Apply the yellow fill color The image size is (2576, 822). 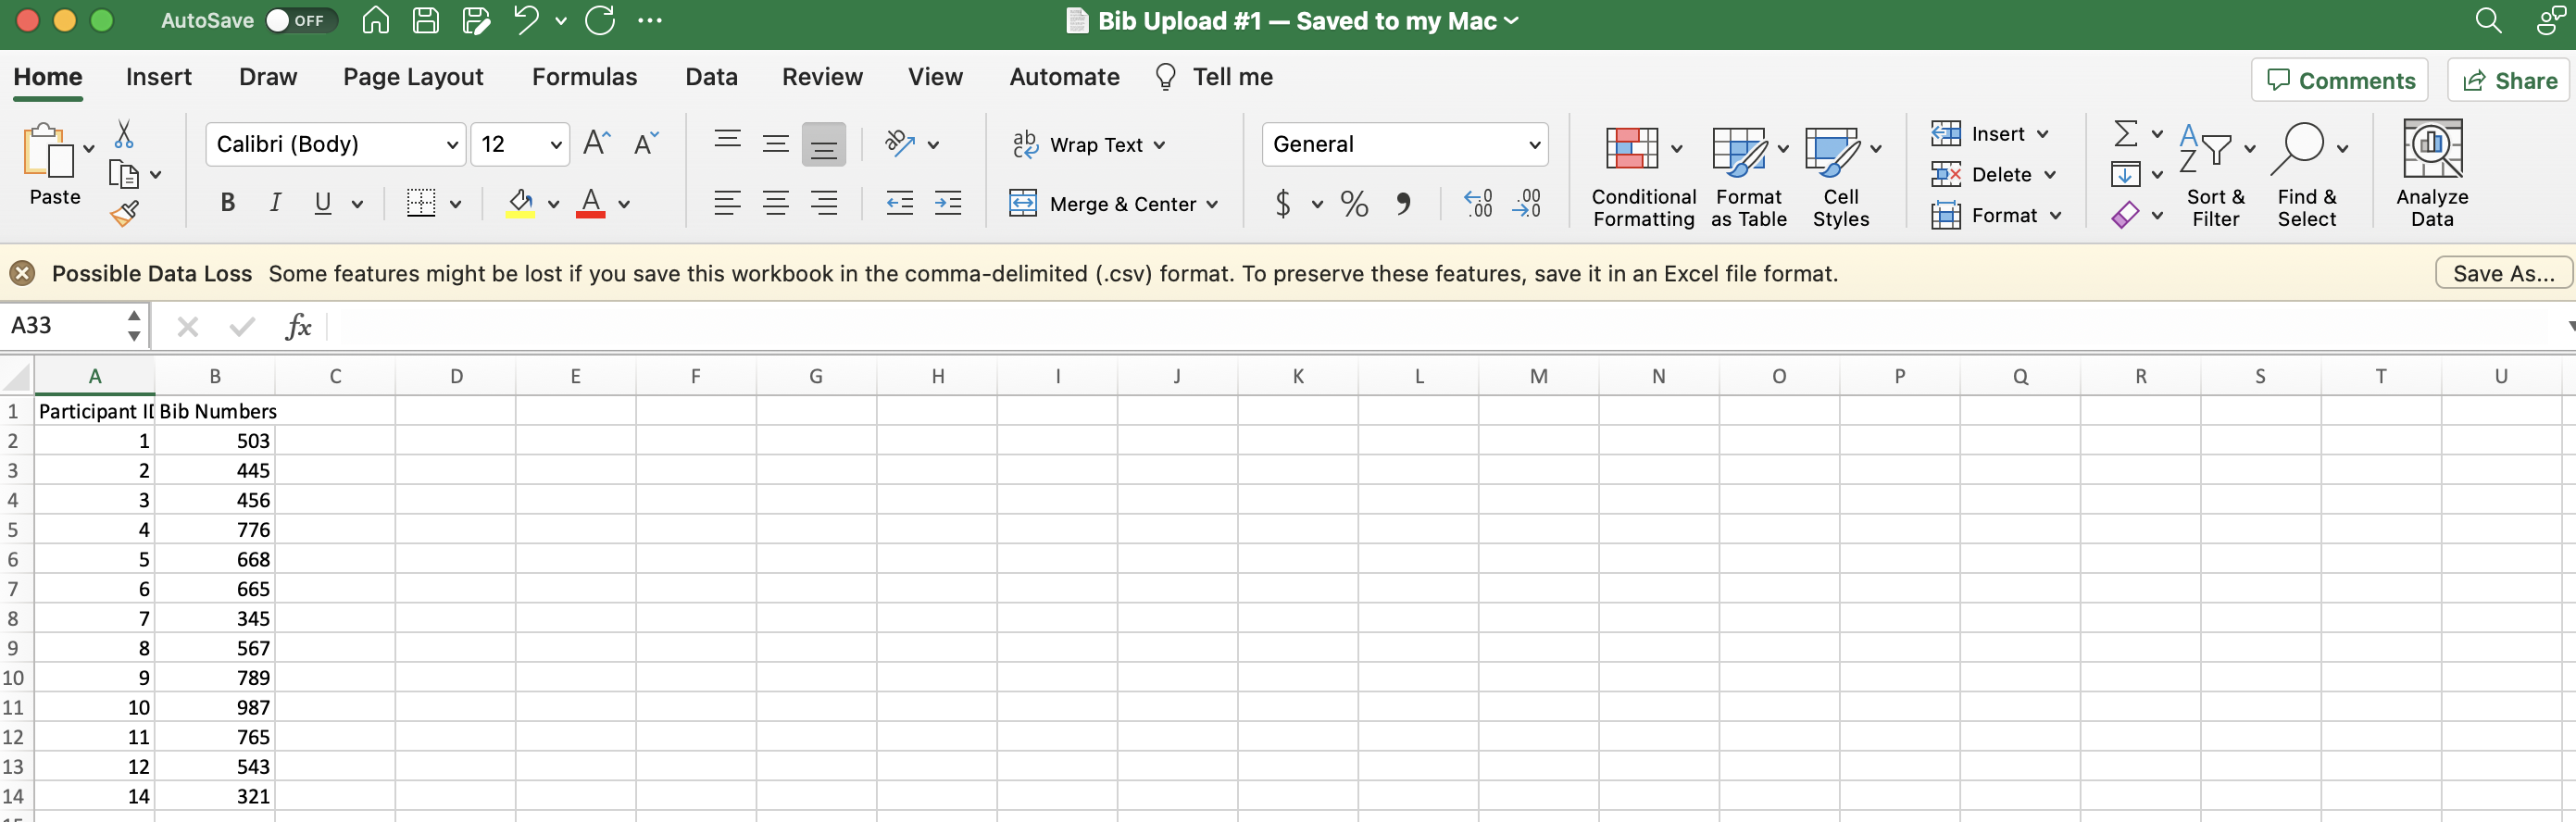pos(520,204)
